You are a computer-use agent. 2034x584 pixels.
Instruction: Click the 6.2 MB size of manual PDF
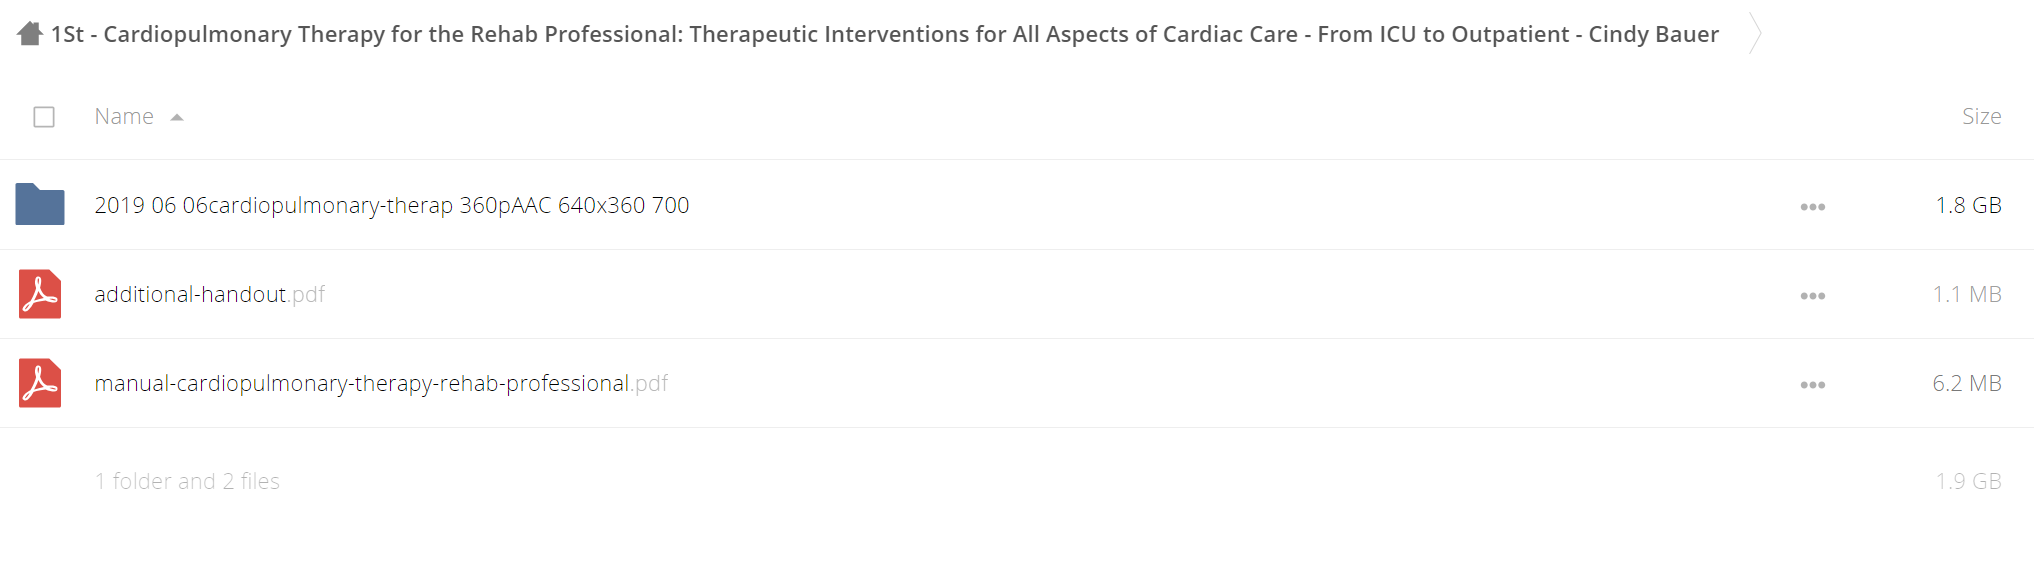point(1967,383)
